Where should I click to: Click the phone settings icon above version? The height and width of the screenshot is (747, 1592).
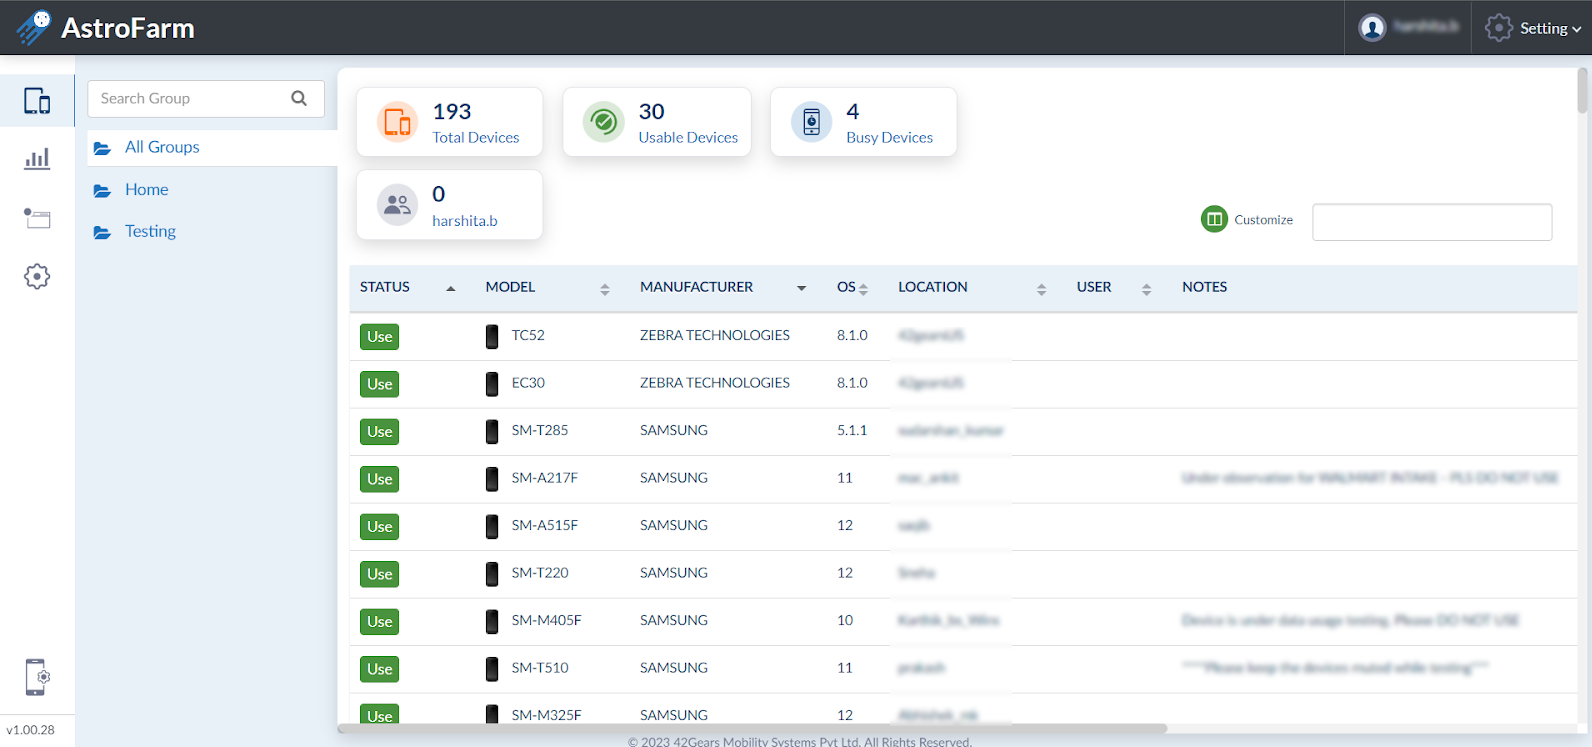pyautogui.click(x=36, y=677)
